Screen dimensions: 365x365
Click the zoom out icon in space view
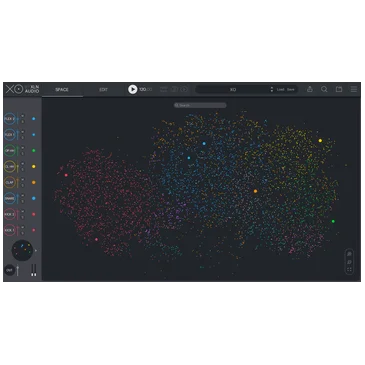(349, 262)
